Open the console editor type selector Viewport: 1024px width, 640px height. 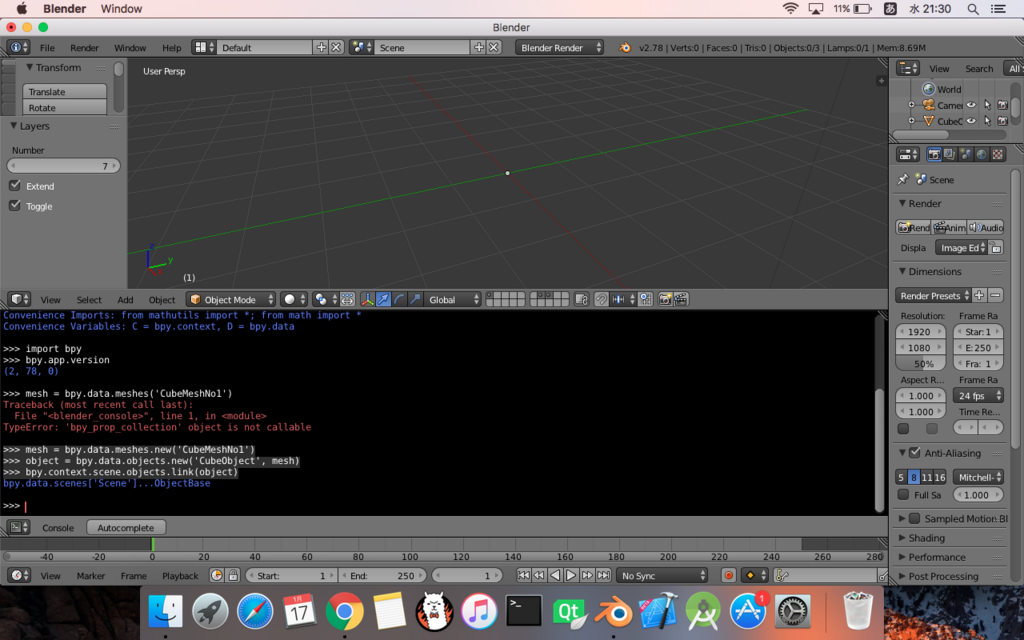(20, 527)
